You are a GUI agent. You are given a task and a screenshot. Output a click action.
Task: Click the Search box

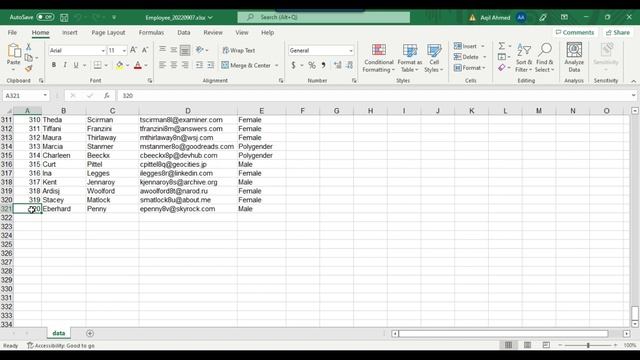[x=324, y=17]
